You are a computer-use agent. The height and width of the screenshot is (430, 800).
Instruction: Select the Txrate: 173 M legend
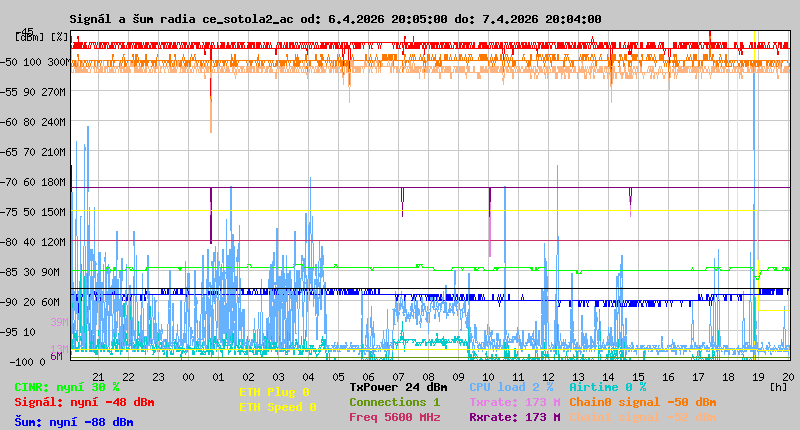point(515,402)
